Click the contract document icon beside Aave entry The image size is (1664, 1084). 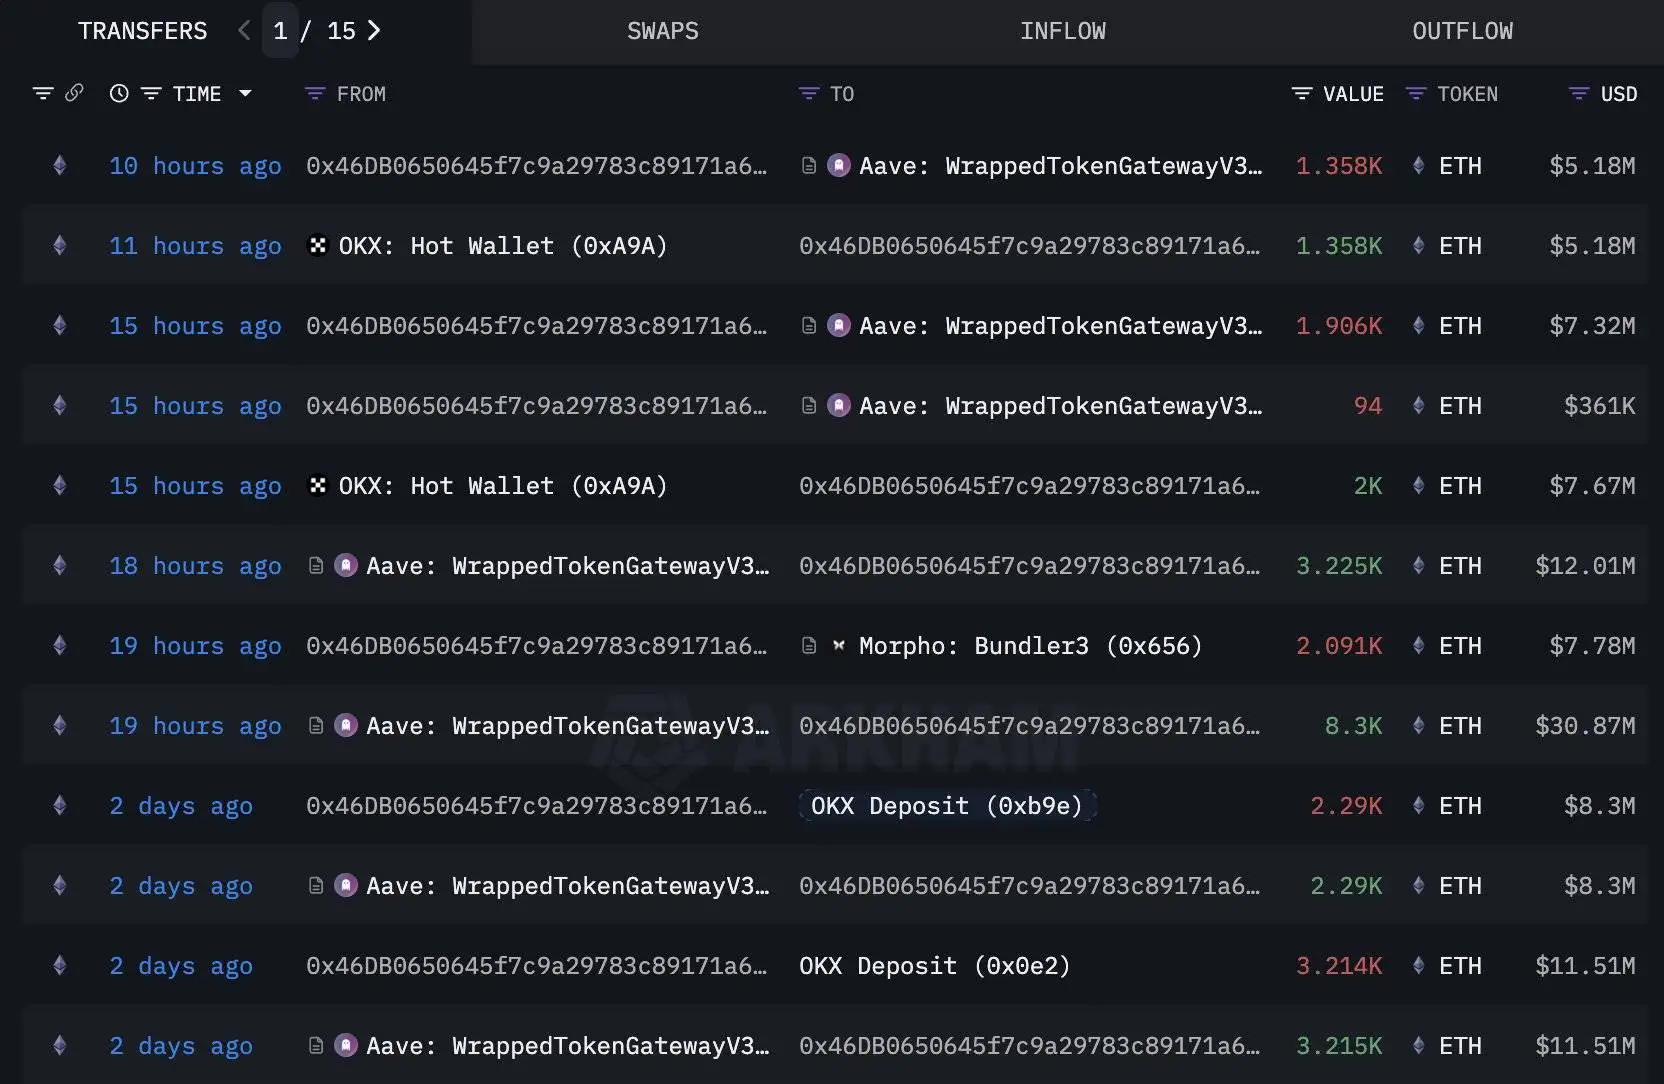tap(808, 166)
